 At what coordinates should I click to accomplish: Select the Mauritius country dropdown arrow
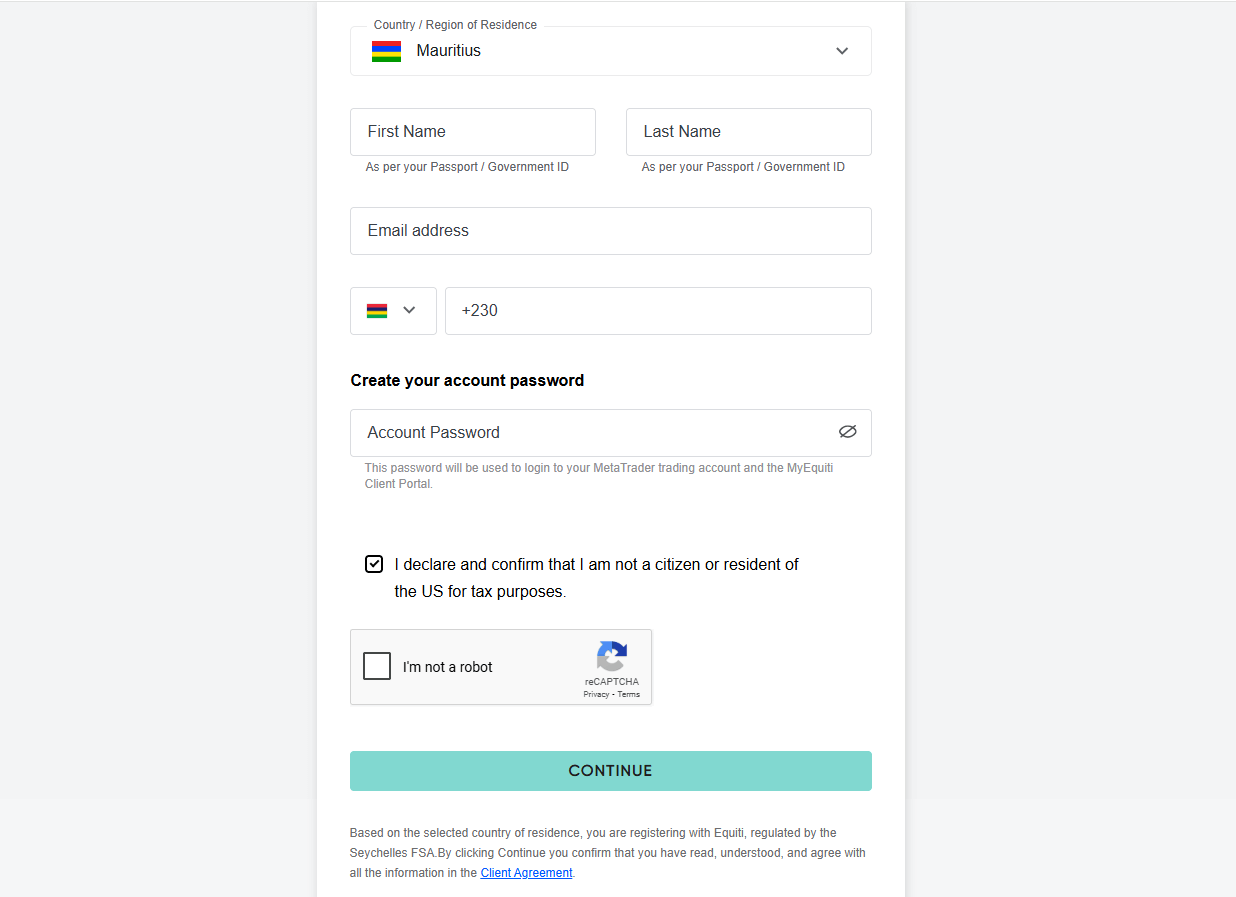842,51
